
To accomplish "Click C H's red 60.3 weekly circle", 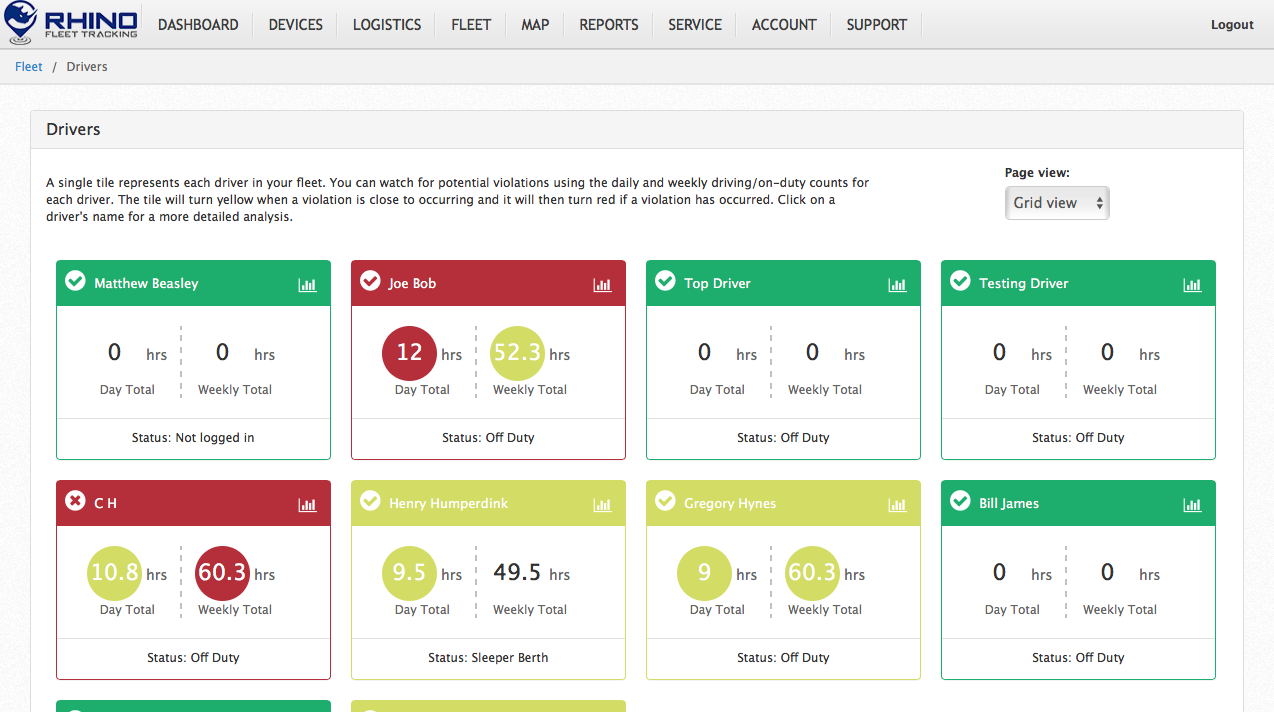I will tap(223, 573).
